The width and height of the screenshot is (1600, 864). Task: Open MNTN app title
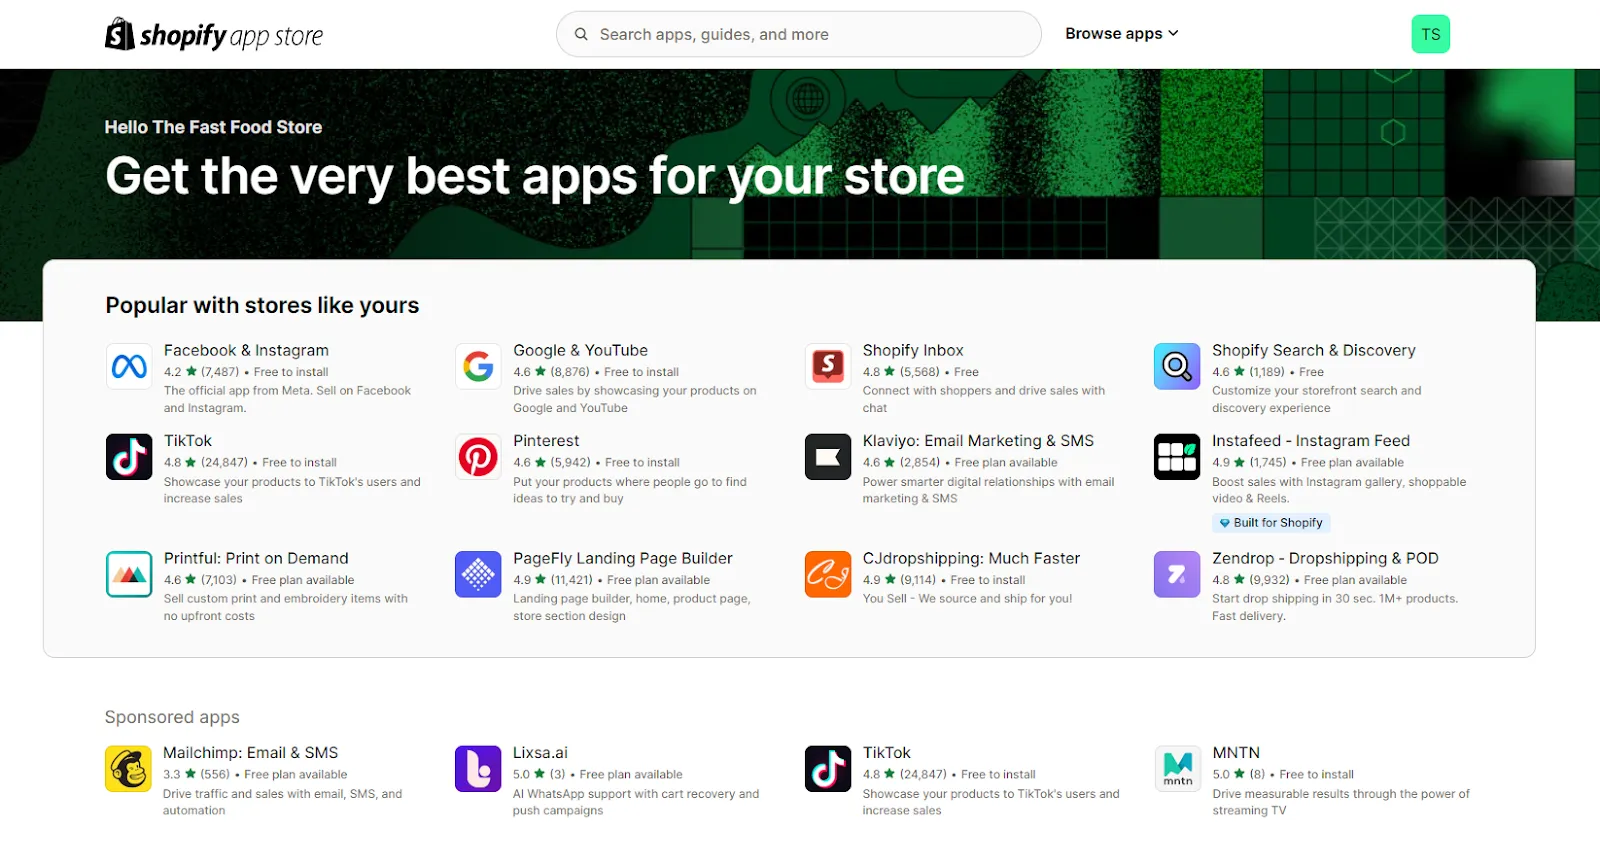pos(1236,753)
